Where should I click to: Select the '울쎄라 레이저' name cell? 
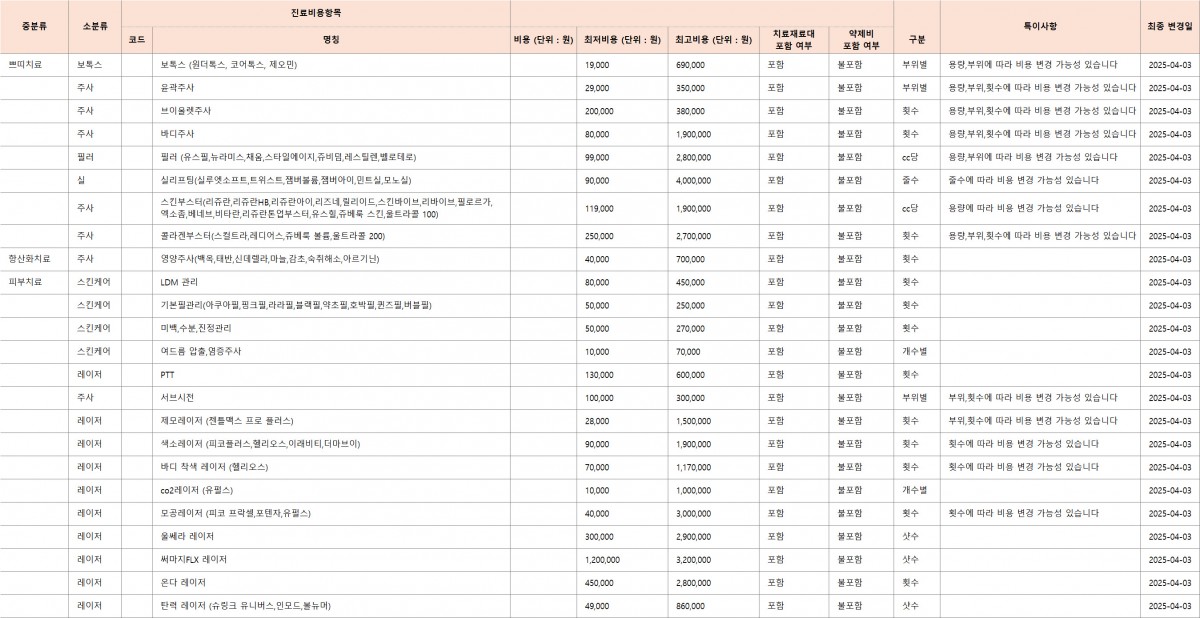[331, 536]
